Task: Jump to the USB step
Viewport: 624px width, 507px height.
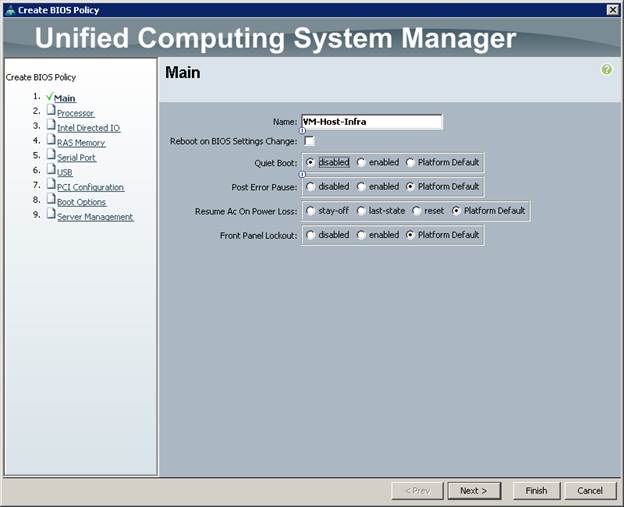Action: click(64, 173)
